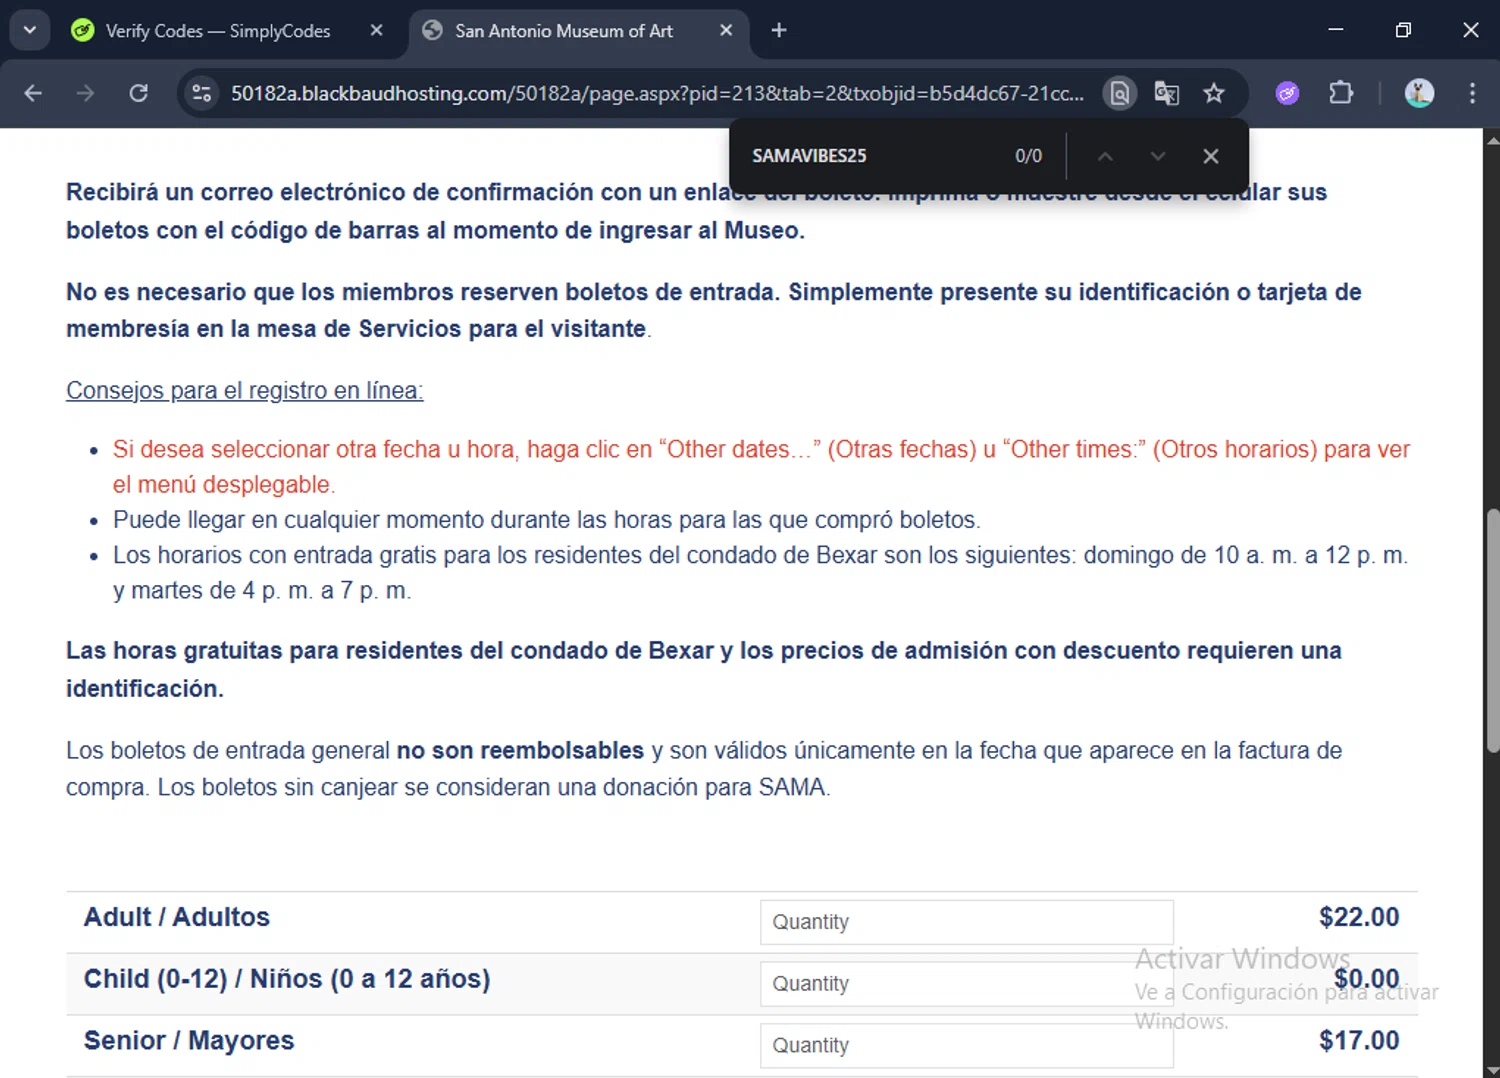This screenshot has height=1078, width=1500.
Task: Click the 'Adult / Adultos' ticket label
Action: [177, 917]
